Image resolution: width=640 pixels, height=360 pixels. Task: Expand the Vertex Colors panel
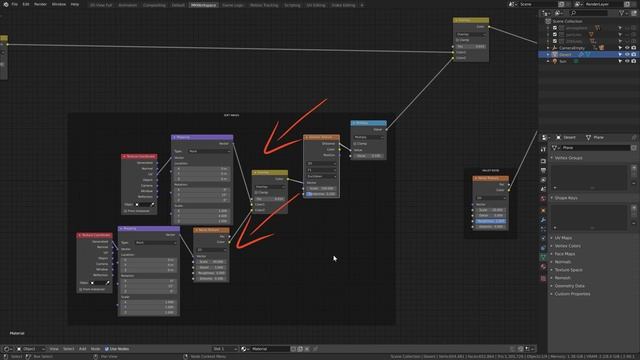pos(567,246)
